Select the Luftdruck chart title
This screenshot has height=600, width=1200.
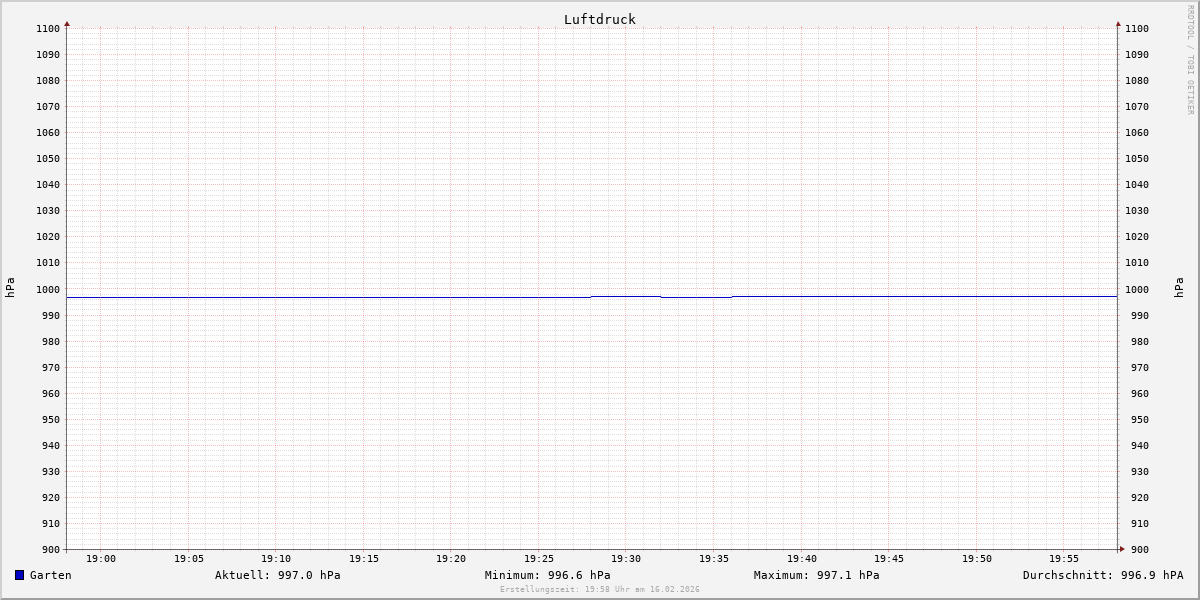[x=600, y=19]
